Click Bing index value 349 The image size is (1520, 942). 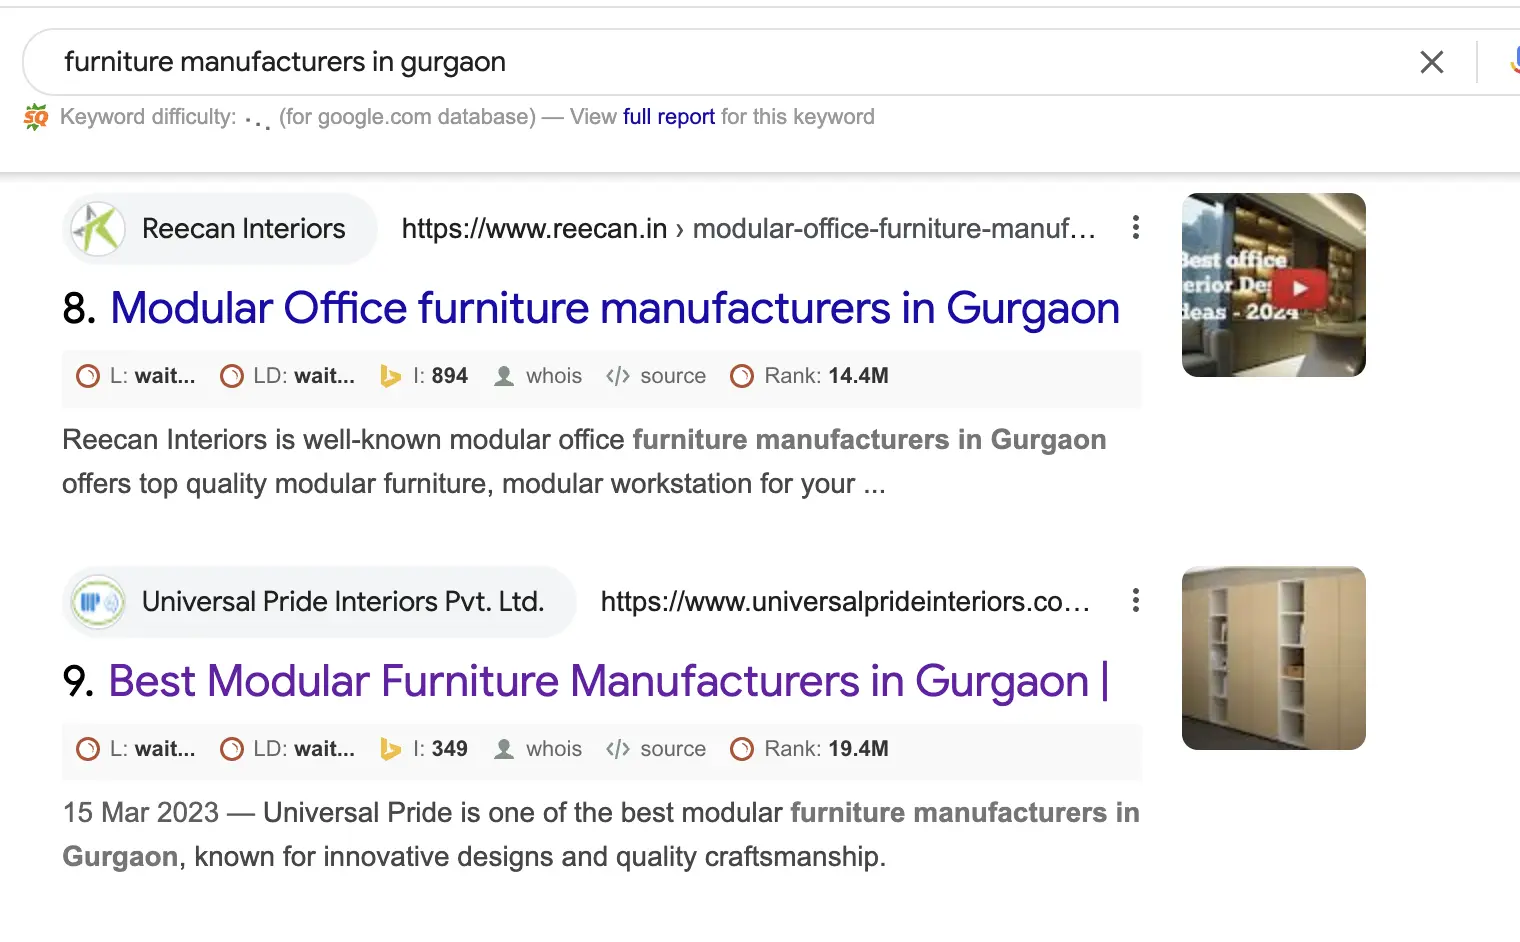pos(449,749)
